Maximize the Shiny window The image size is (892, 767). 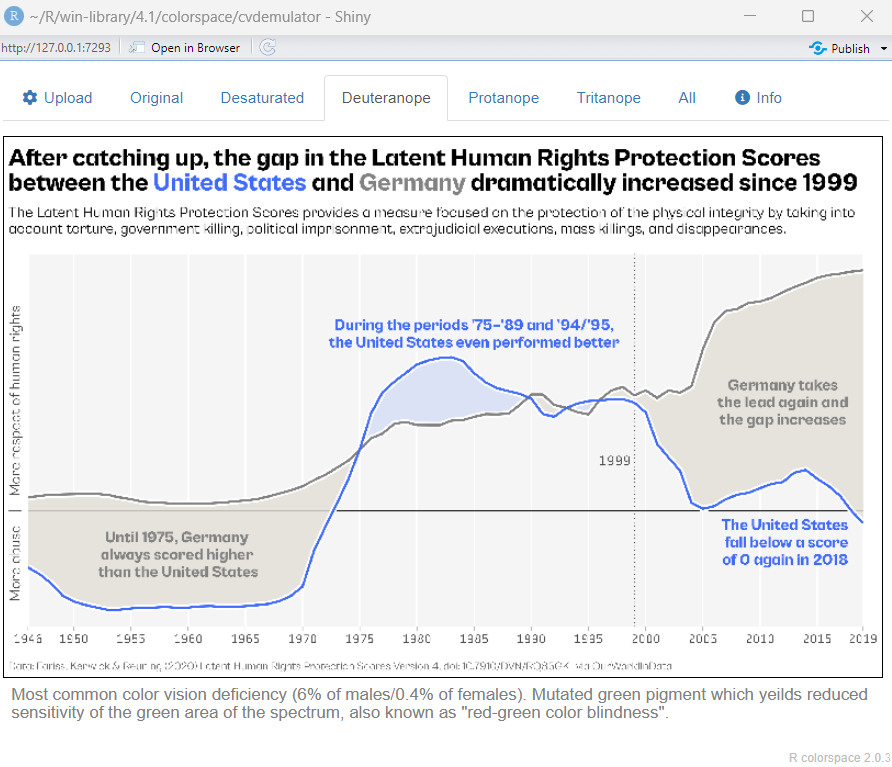coord(807,15)
